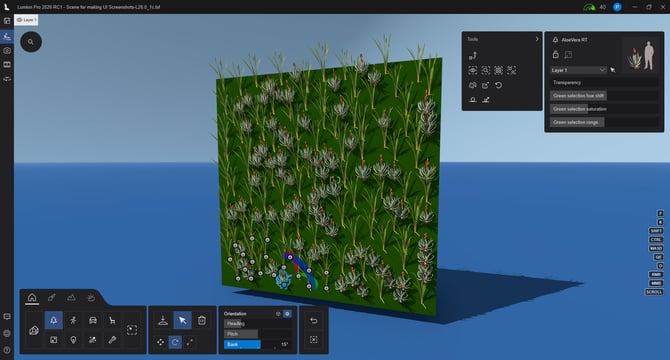Select the Lights category (bulb icon)

tap(73, 340)
